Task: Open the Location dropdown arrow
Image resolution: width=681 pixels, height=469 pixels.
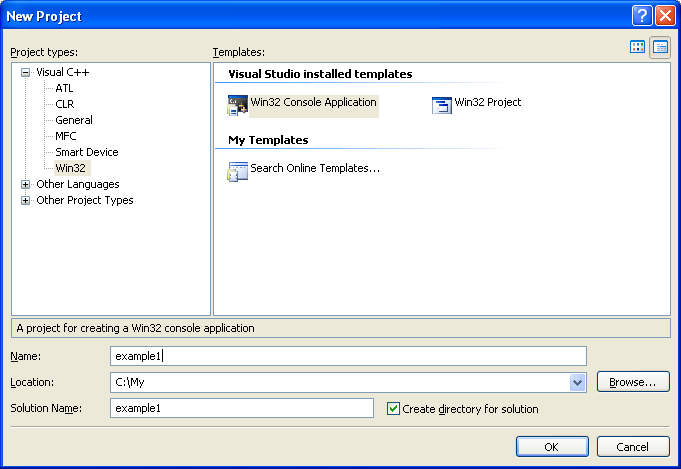Action: pyautogui.click(x=577, y=383)
